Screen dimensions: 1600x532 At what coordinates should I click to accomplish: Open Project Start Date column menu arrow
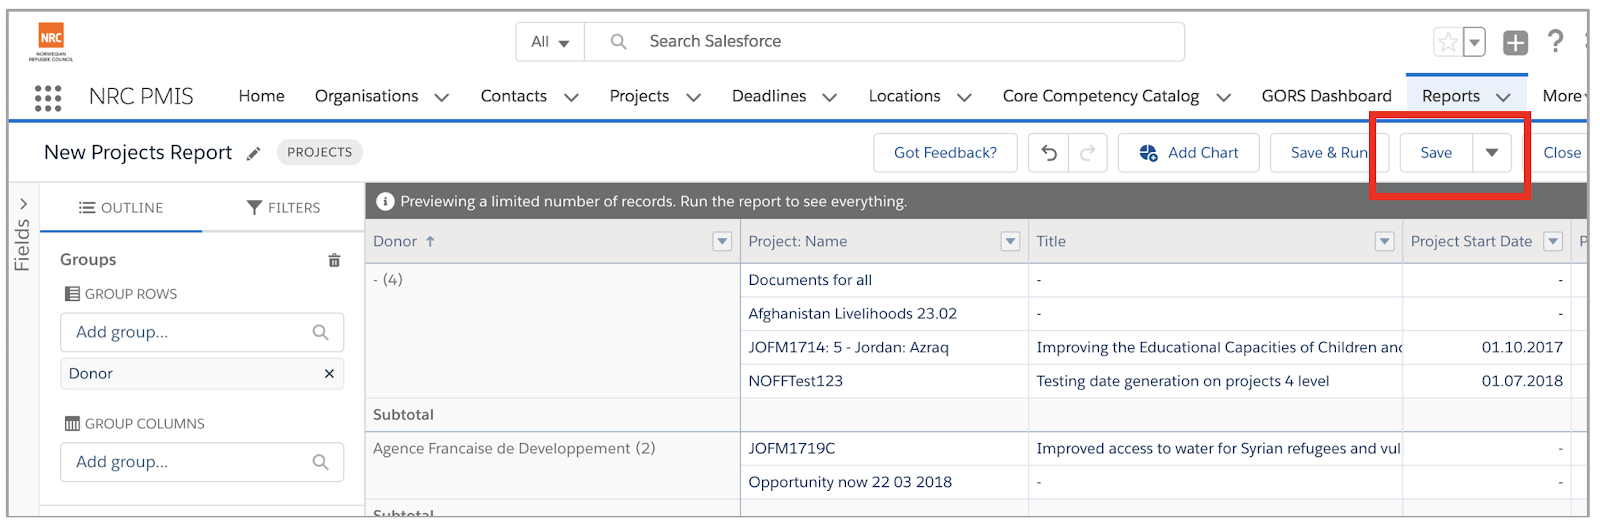coord(1553,242)
